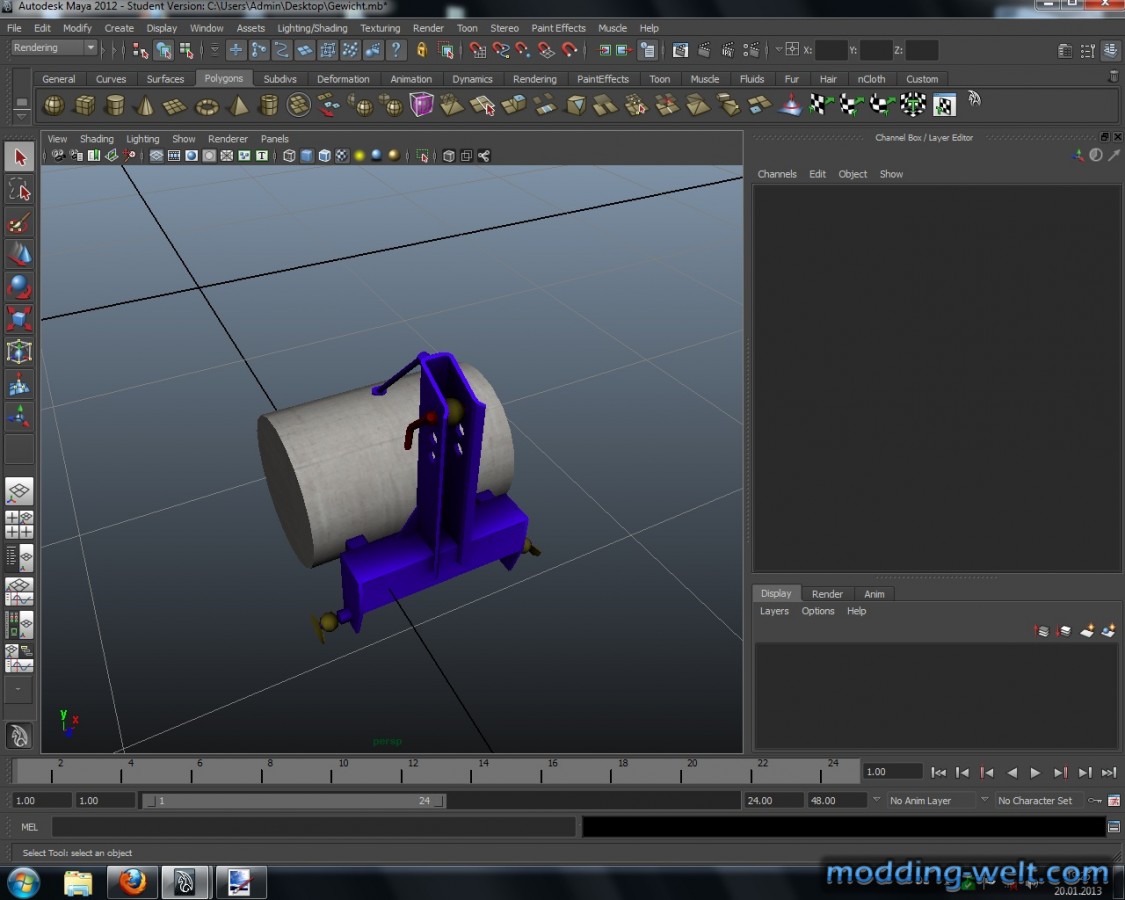Switch to the Render layer tab
The width and height of the screenshot is (1125, 900).
[827, 594]
